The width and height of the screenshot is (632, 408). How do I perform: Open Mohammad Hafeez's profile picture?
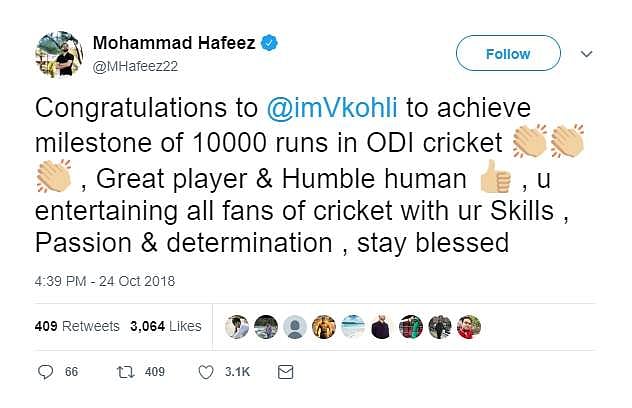59,53
